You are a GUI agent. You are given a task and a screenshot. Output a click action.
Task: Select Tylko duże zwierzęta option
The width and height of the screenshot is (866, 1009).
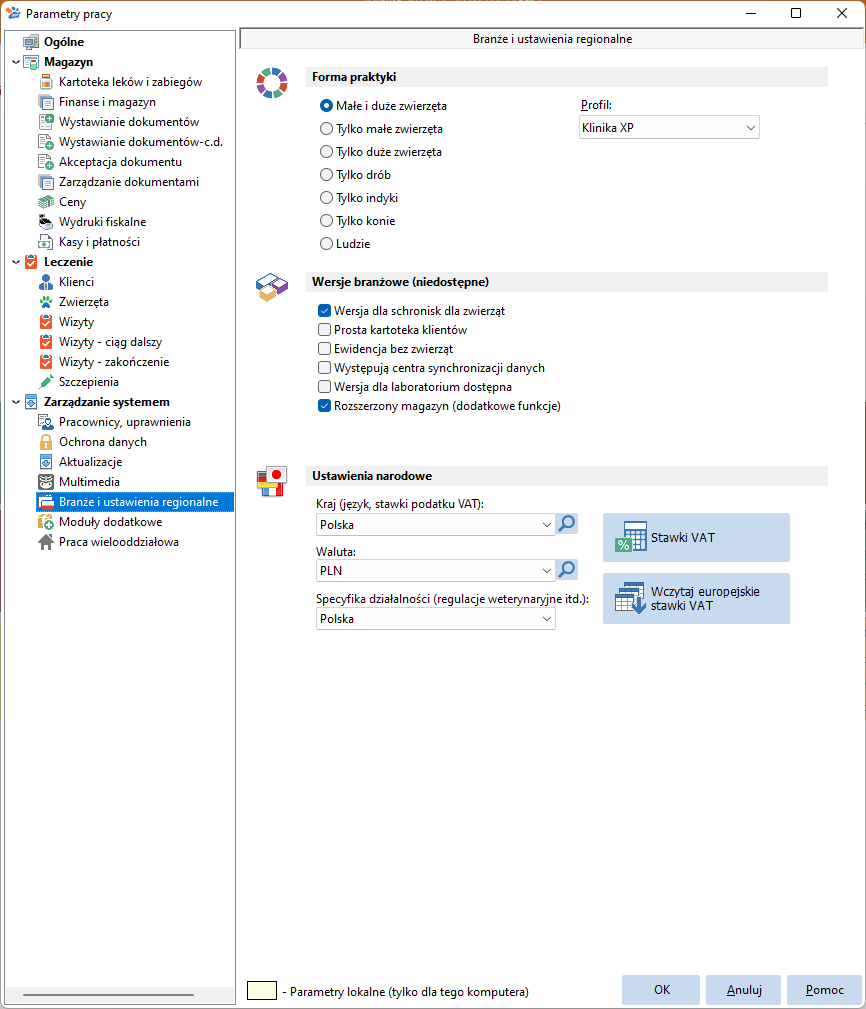point(326,152)
